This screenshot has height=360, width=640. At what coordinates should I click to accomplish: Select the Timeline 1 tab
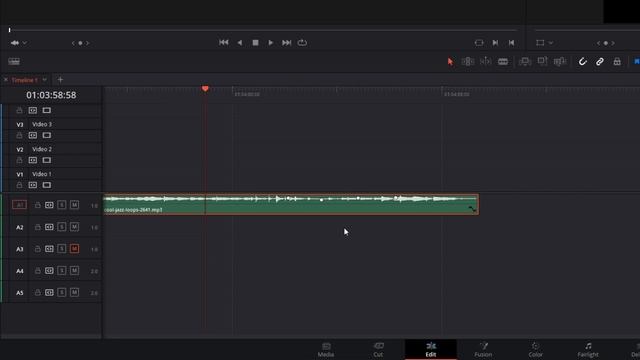[x=24, y=80]
